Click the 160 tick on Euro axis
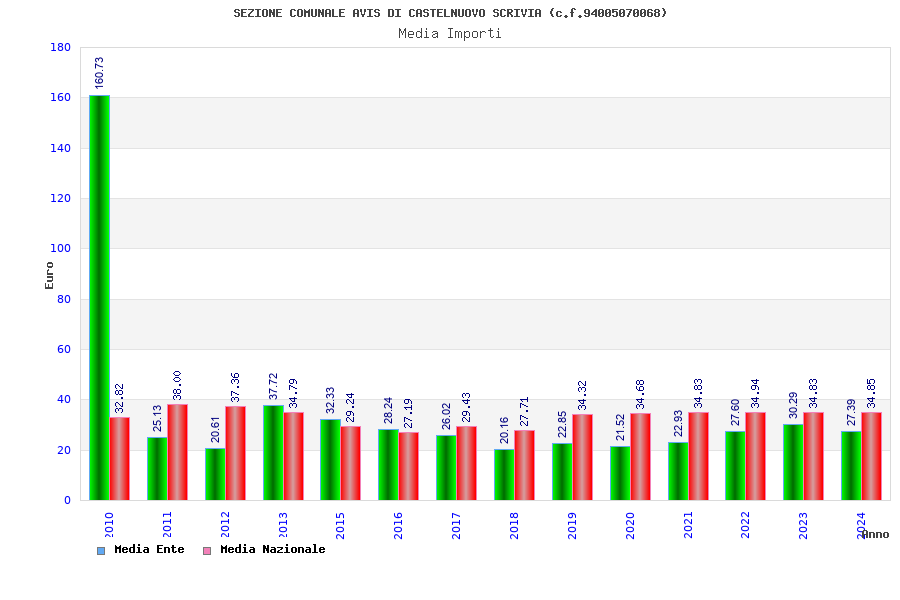Image resolution: width=900 pixels, height=600 pixels. click(61, 98)
